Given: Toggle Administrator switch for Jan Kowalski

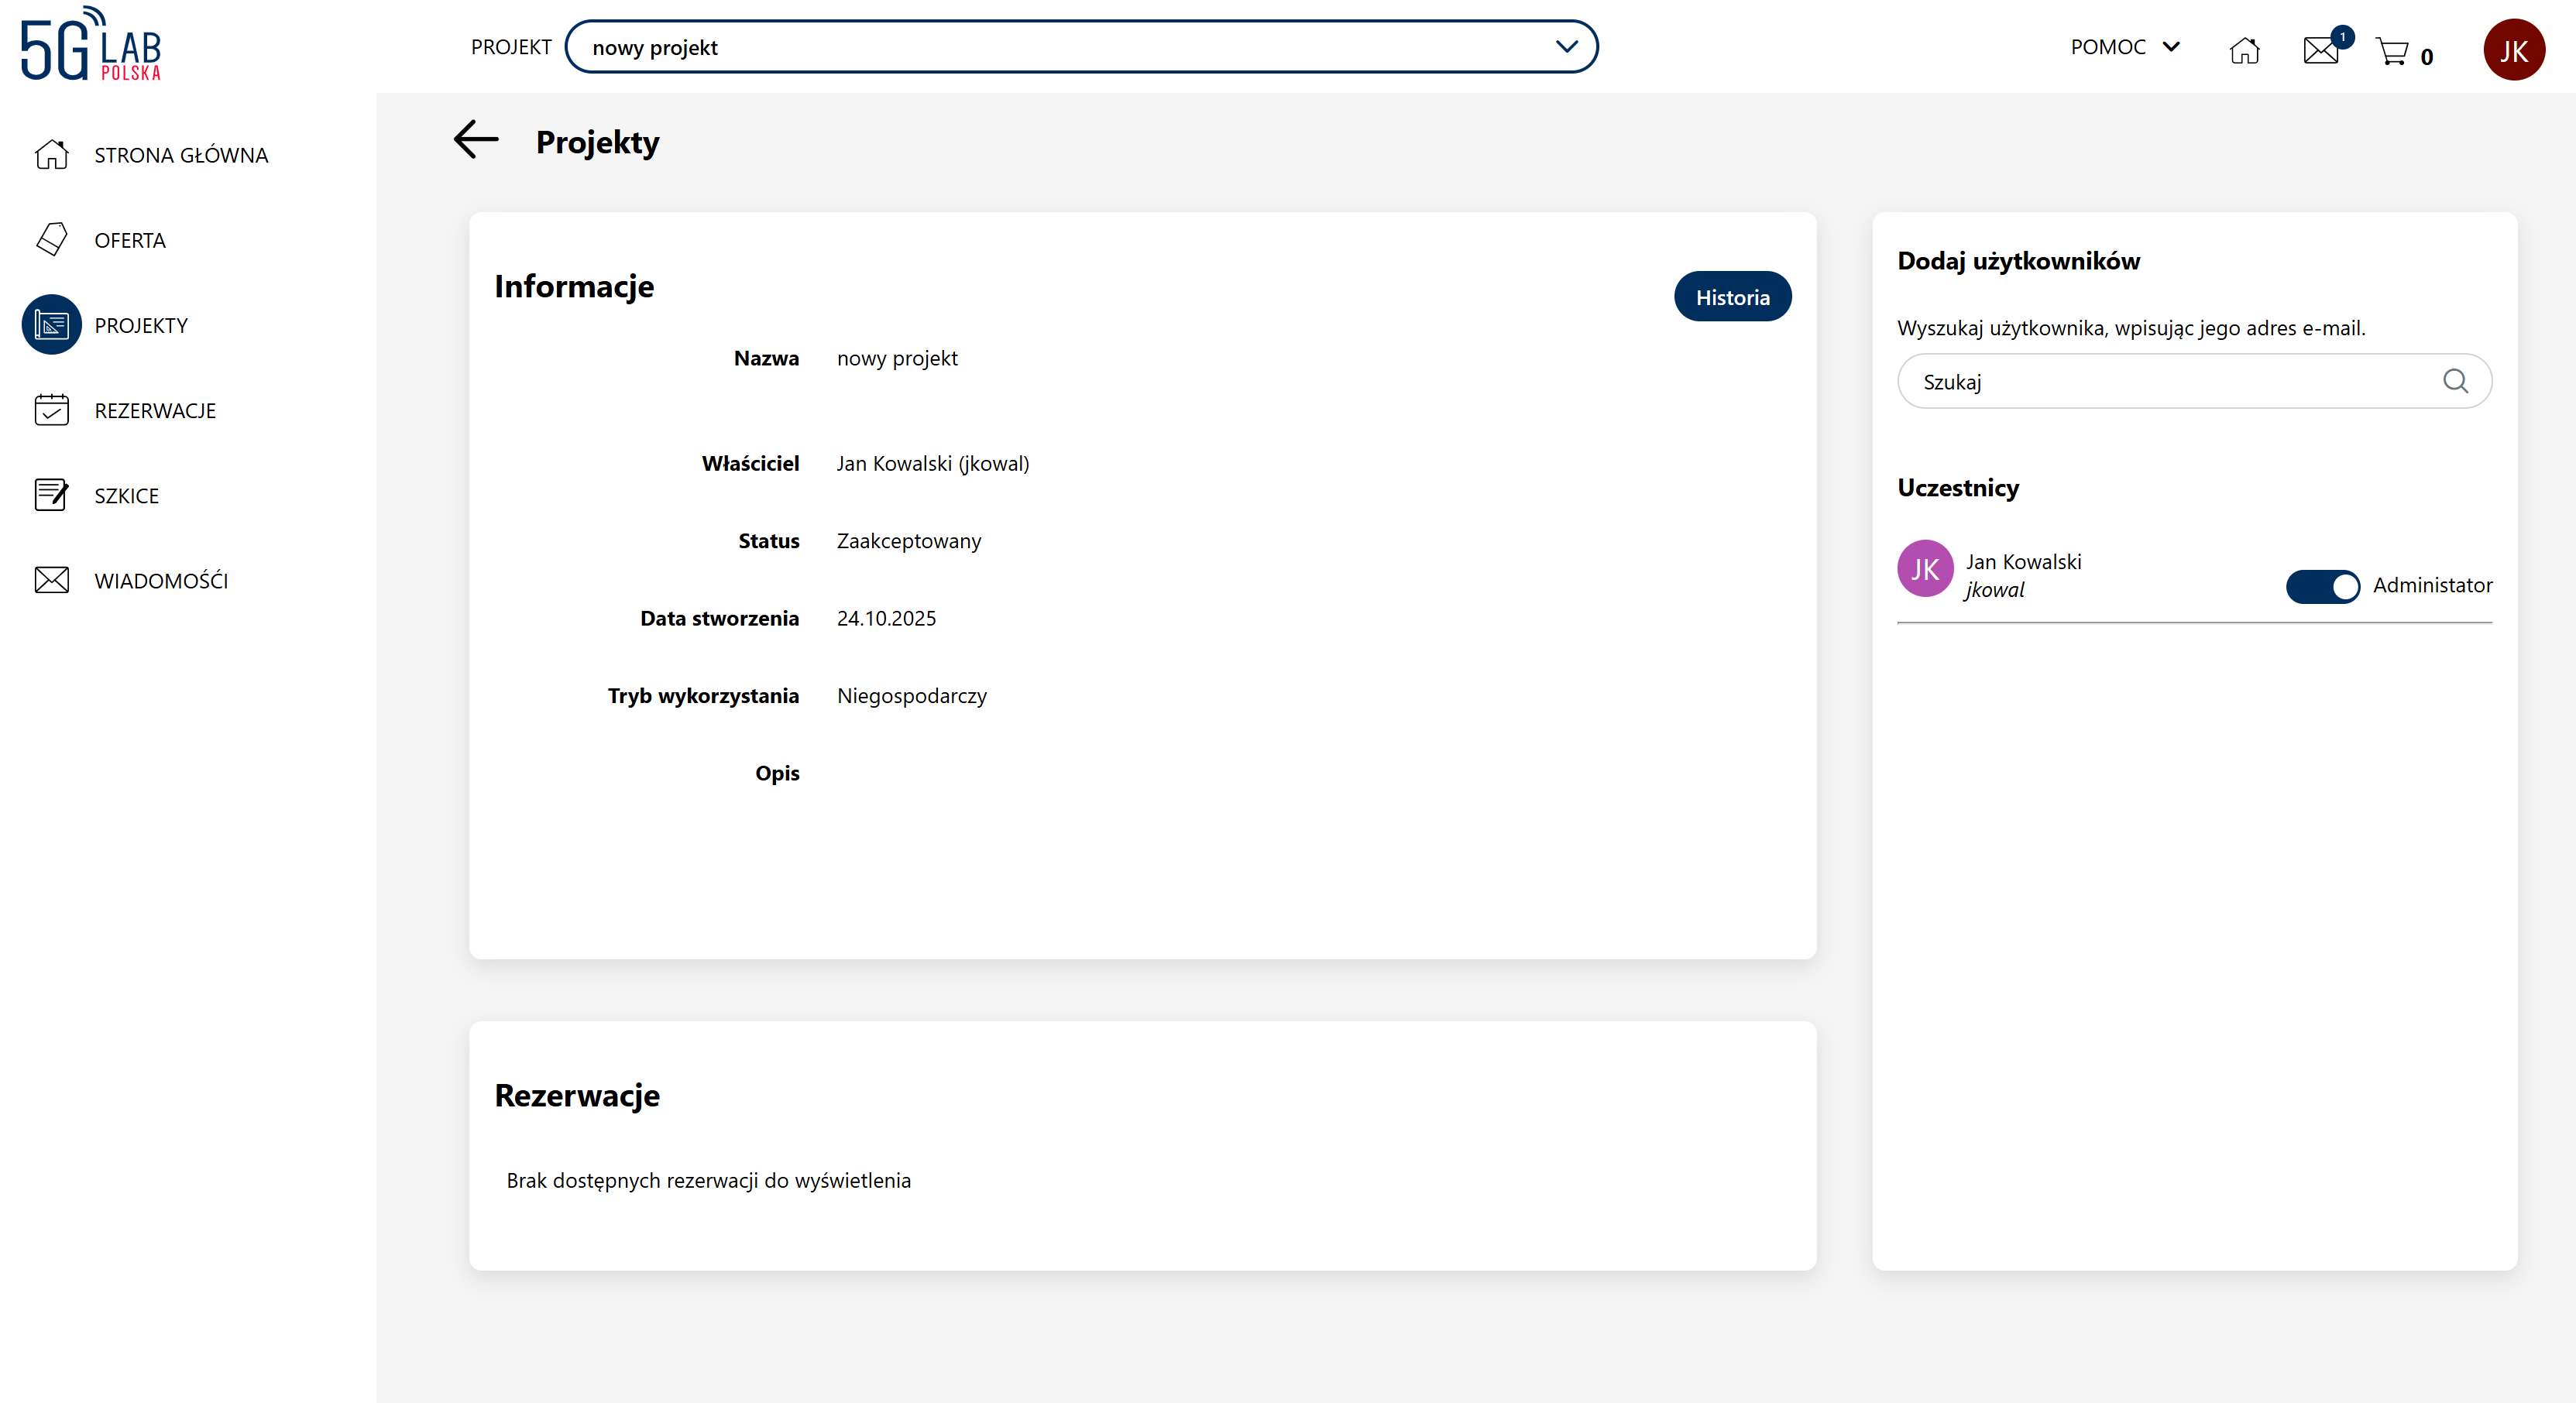Looking at the screenshot, I should tap(2322, 586).
